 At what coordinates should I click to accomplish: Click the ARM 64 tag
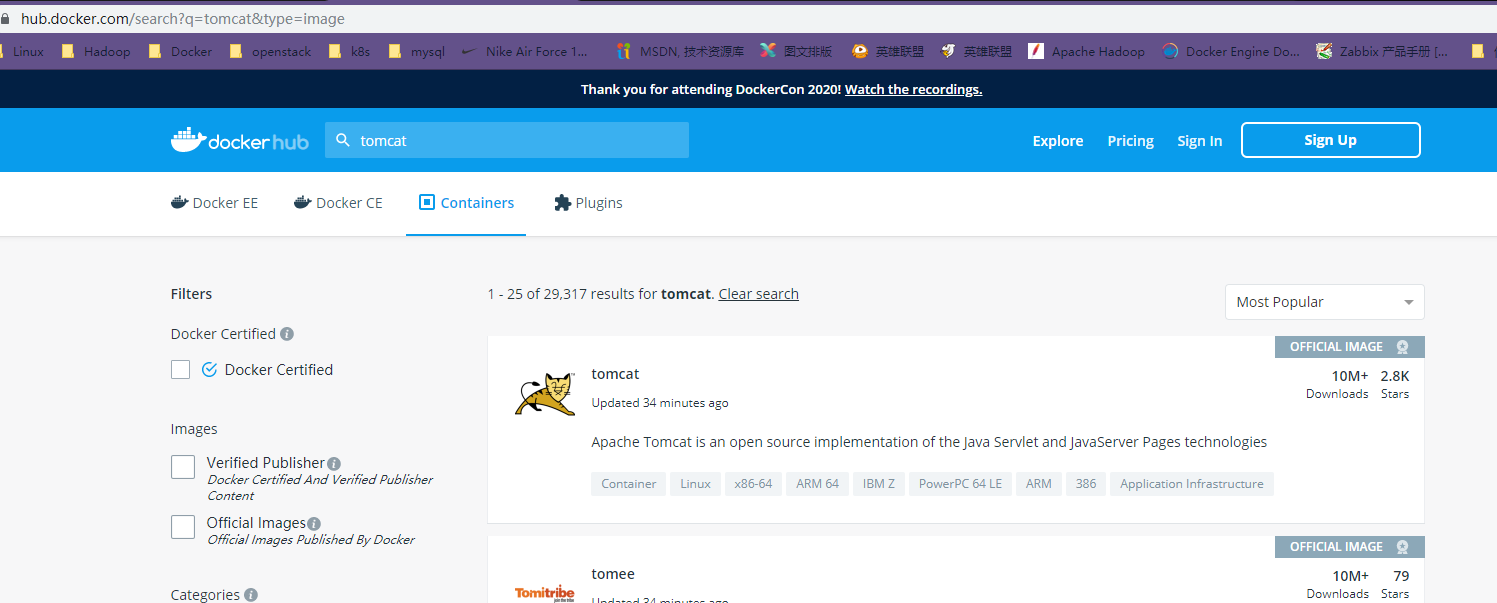tap(817, 484)
